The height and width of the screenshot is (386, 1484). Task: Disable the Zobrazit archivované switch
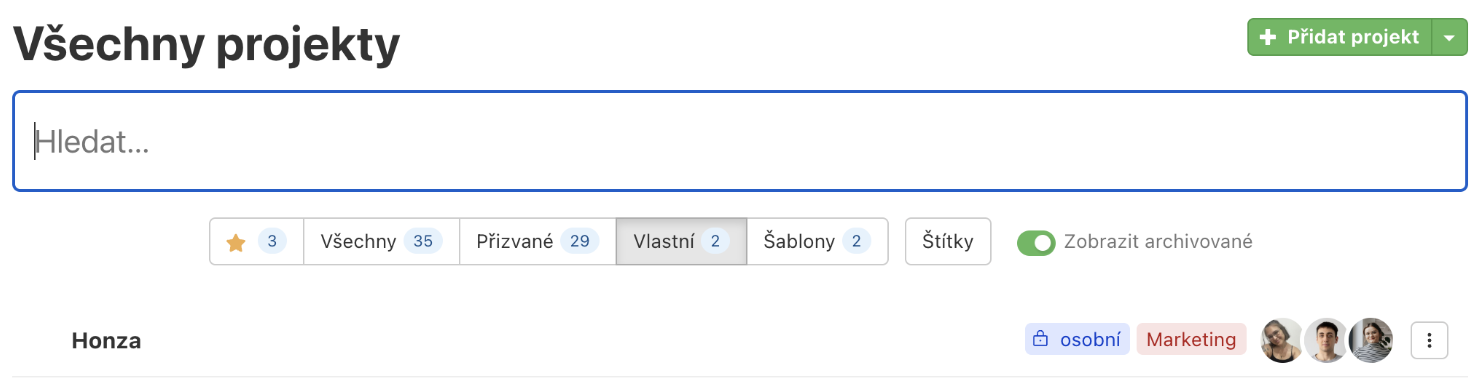click(x=1036, y=242)
